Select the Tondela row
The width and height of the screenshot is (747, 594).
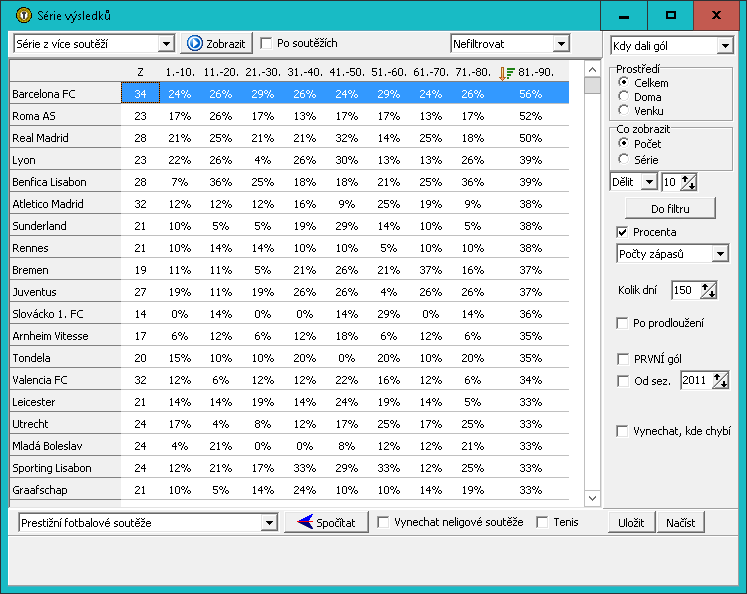point(289,357)
